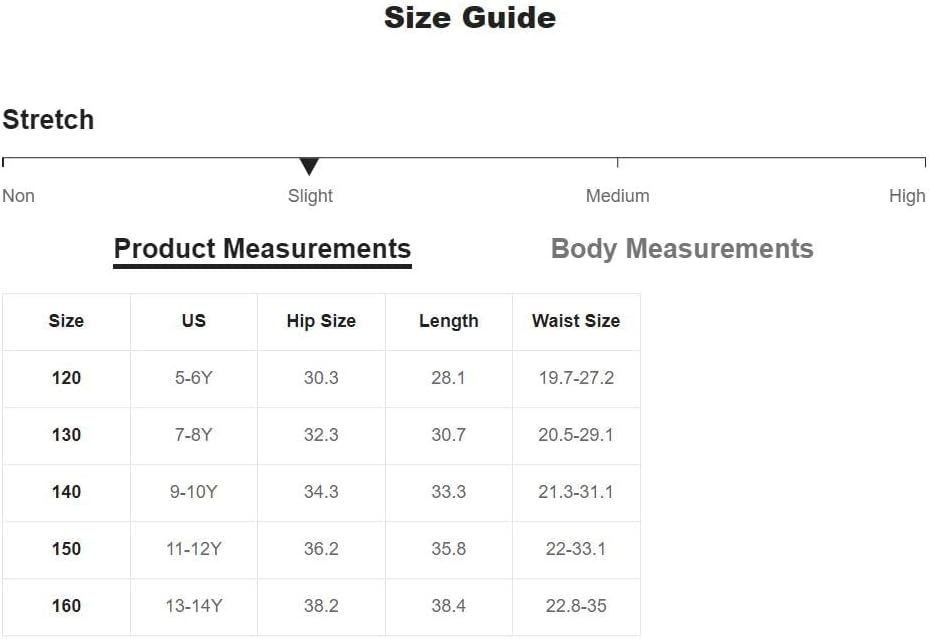Click the High stretch label
Screen dimensions: 929x639
click(907, 196)
